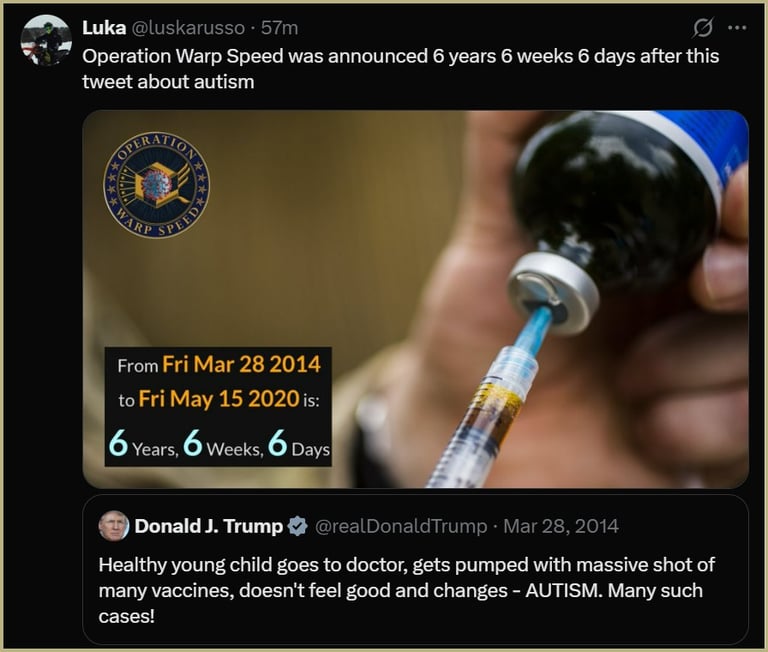Click the blue verified badge
Image resolution: width=768 pixels, height=652 pixels.
[297, 526]
